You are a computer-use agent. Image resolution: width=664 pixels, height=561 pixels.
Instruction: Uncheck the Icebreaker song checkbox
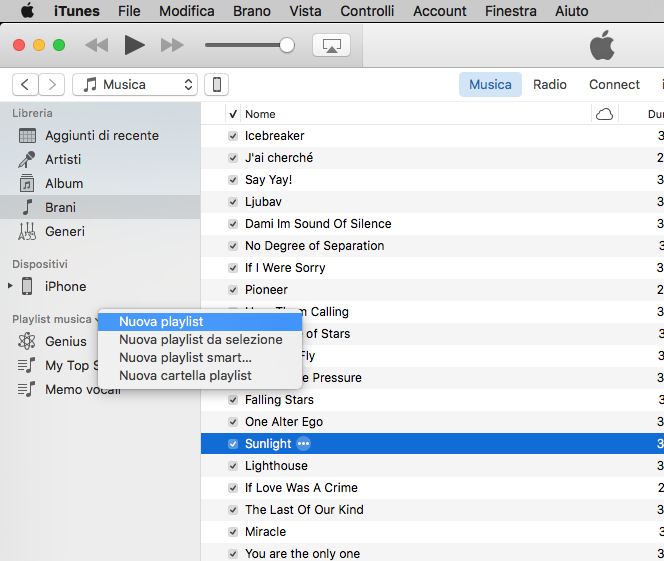point(233,136)
